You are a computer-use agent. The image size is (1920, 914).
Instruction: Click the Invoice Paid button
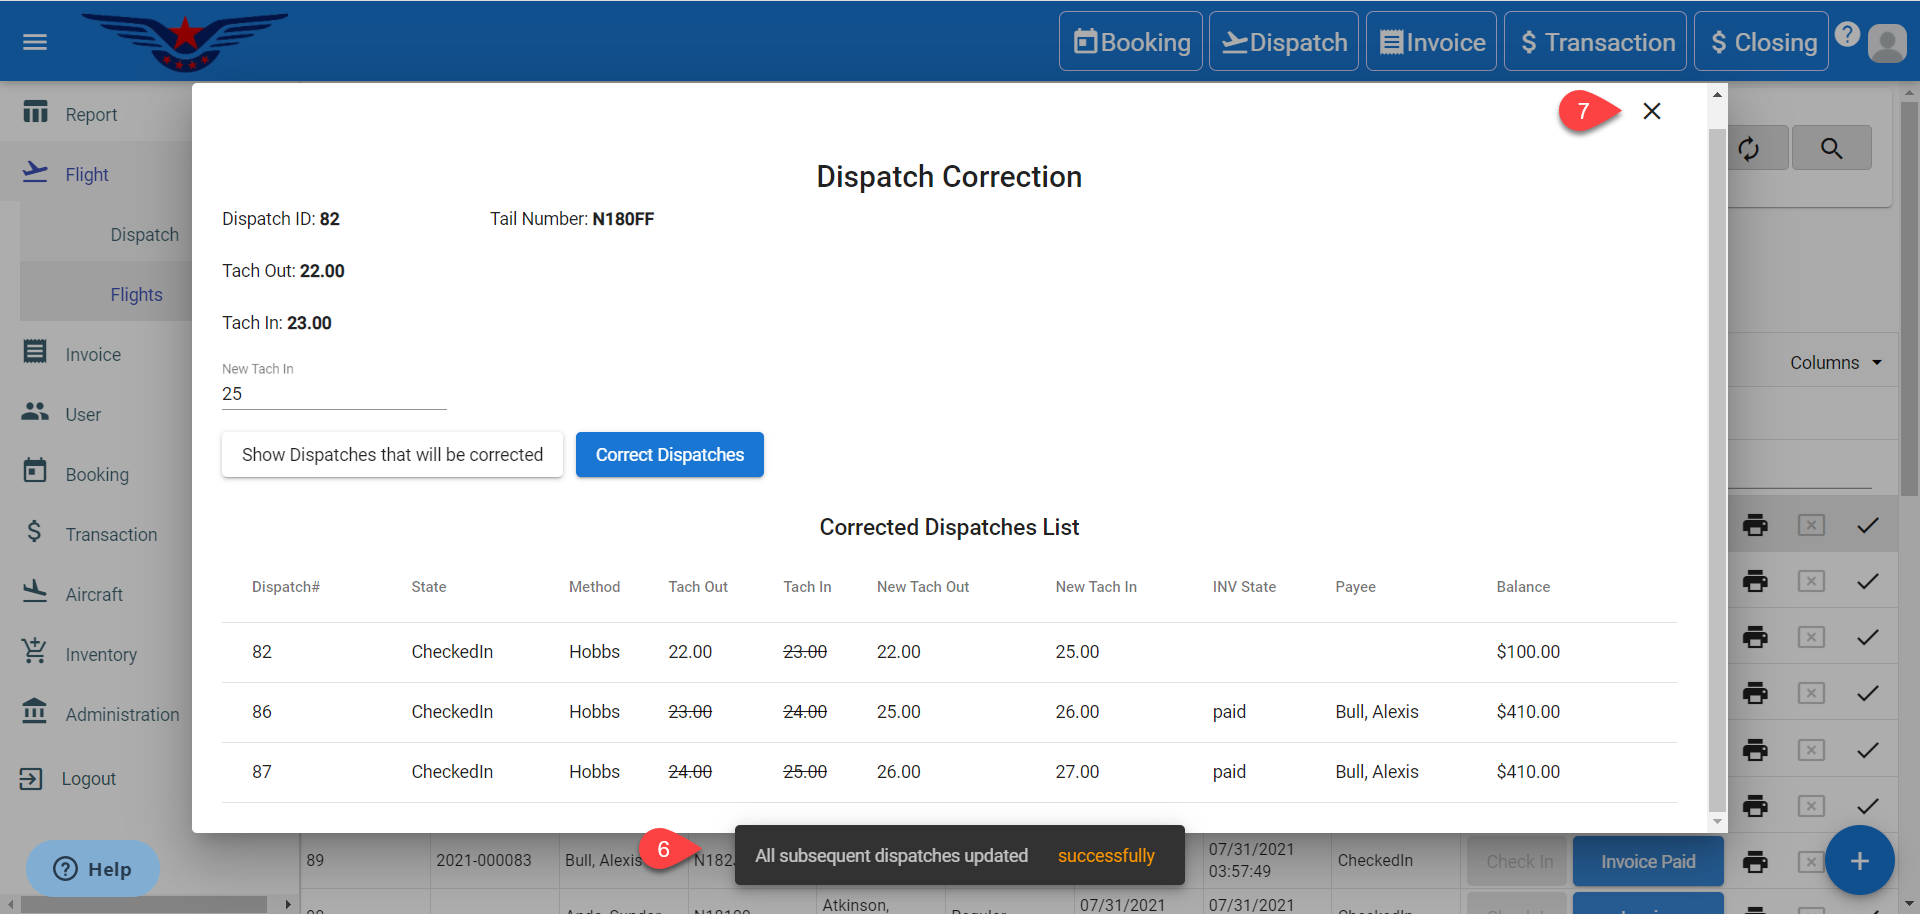click(1647, 861)
